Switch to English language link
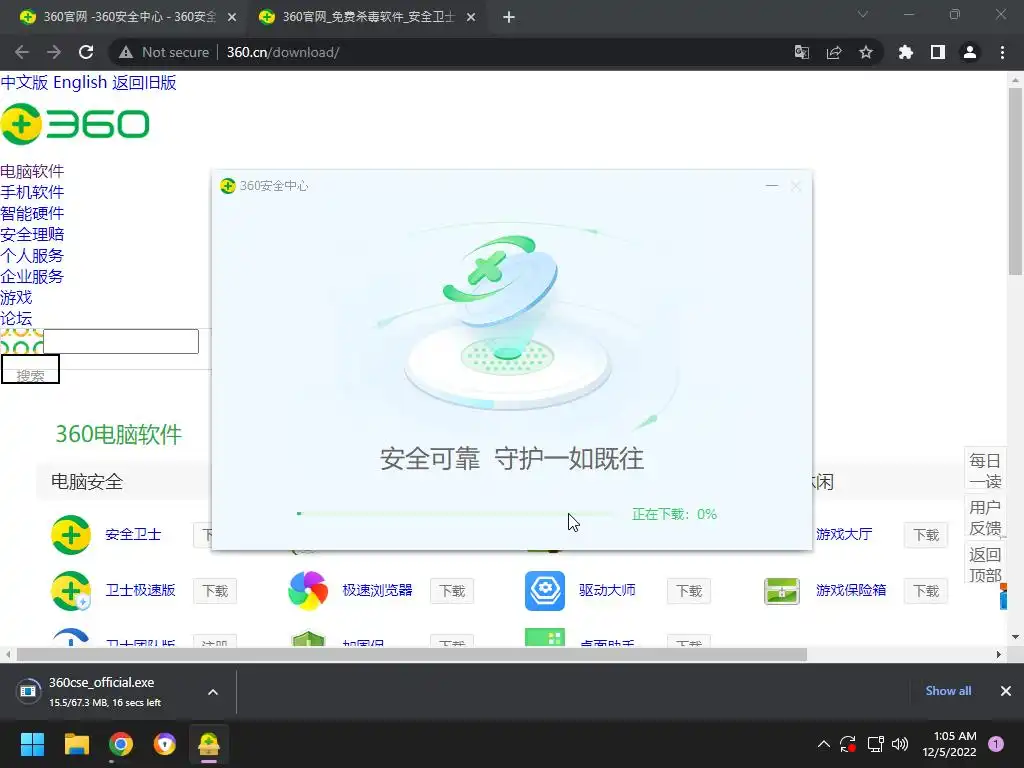 tap(80, 82)
